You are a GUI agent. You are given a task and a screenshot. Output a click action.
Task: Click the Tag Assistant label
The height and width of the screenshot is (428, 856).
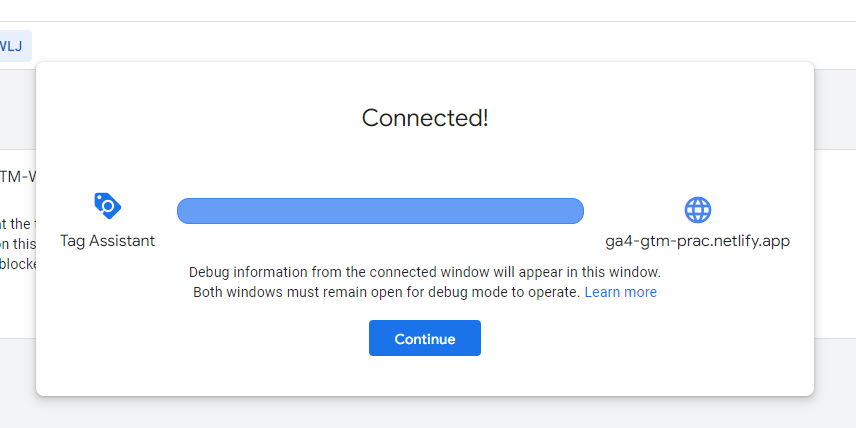pos(108,241)
